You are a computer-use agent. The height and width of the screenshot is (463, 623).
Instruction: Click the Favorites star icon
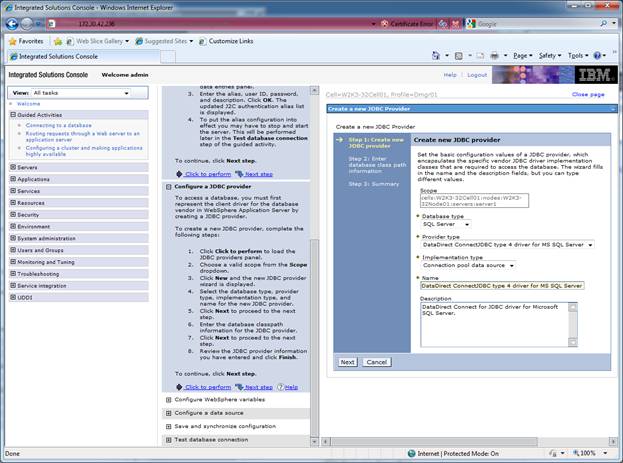(x=12, y=41)
